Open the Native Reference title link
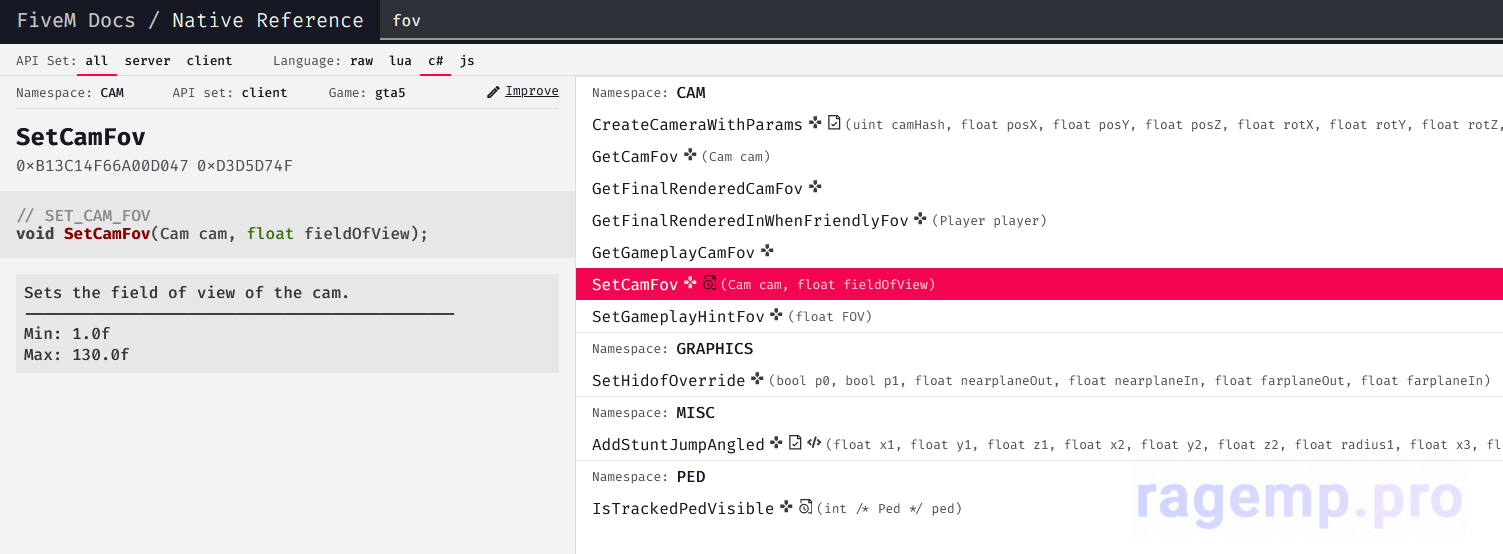The height and width of the screenshot is (554, 1503). 268,20
